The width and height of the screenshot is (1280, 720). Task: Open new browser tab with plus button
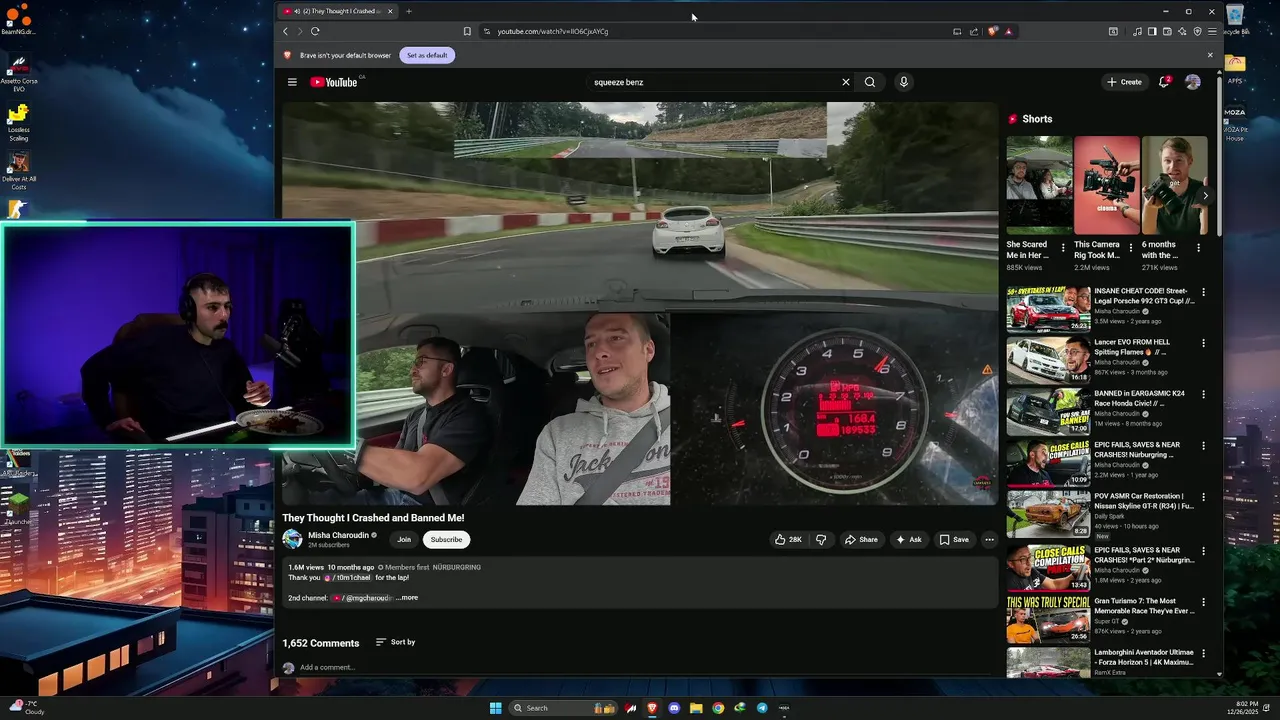(408, 11)
